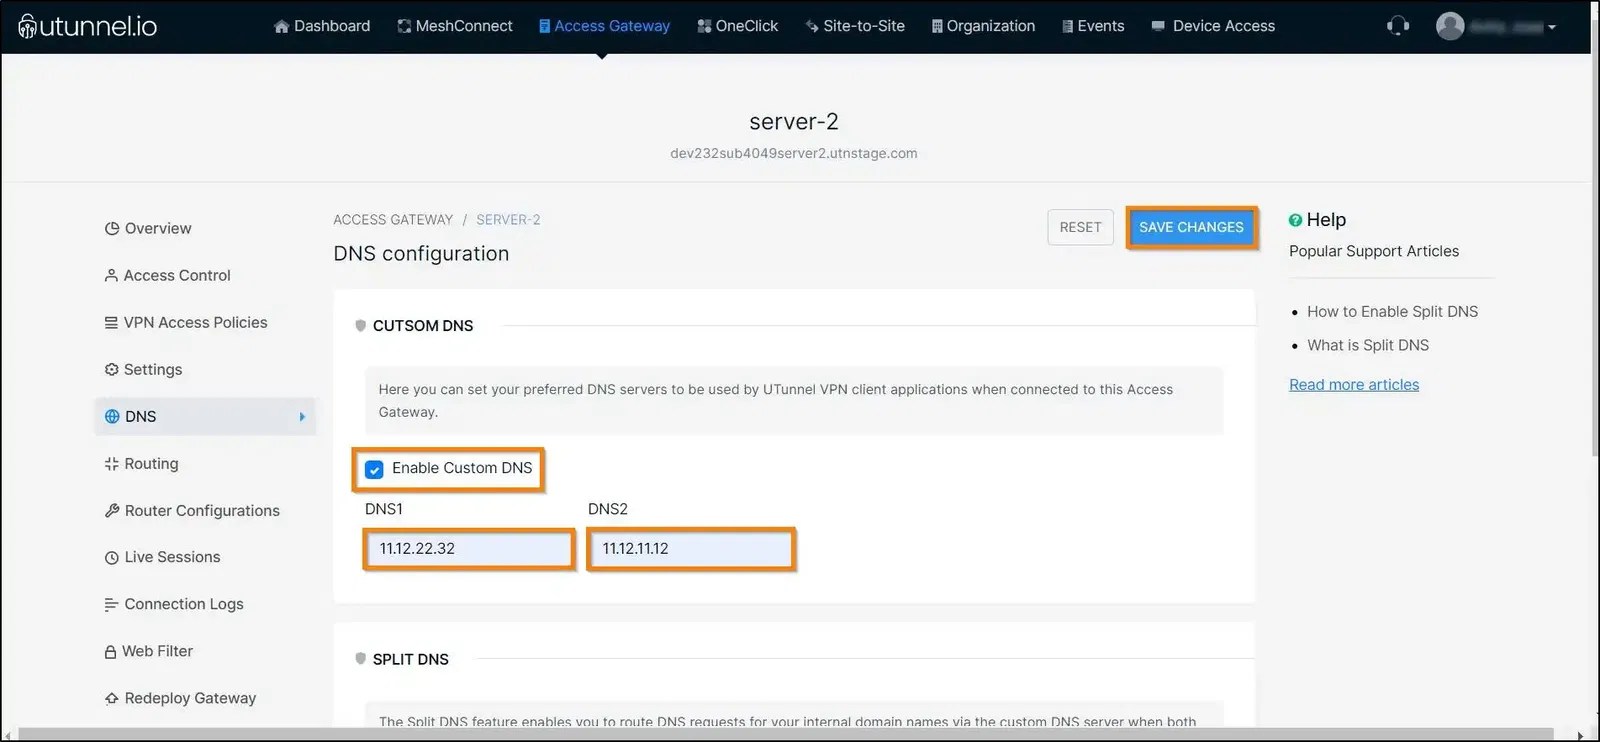
Task: Click the utunnel.io logo
Action: [x=88, y=26]
